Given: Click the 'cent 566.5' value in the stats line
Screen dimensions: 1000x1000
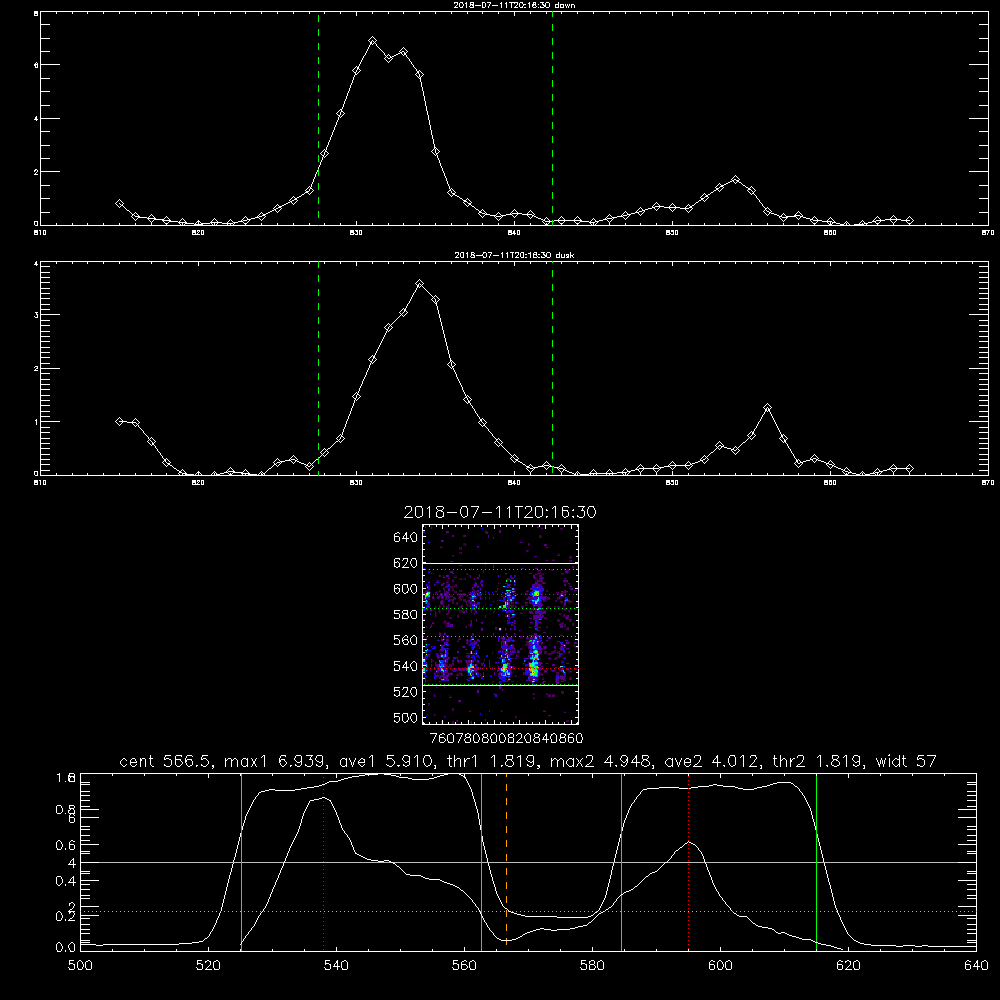Looking at the screenshot, I should 167,761.
